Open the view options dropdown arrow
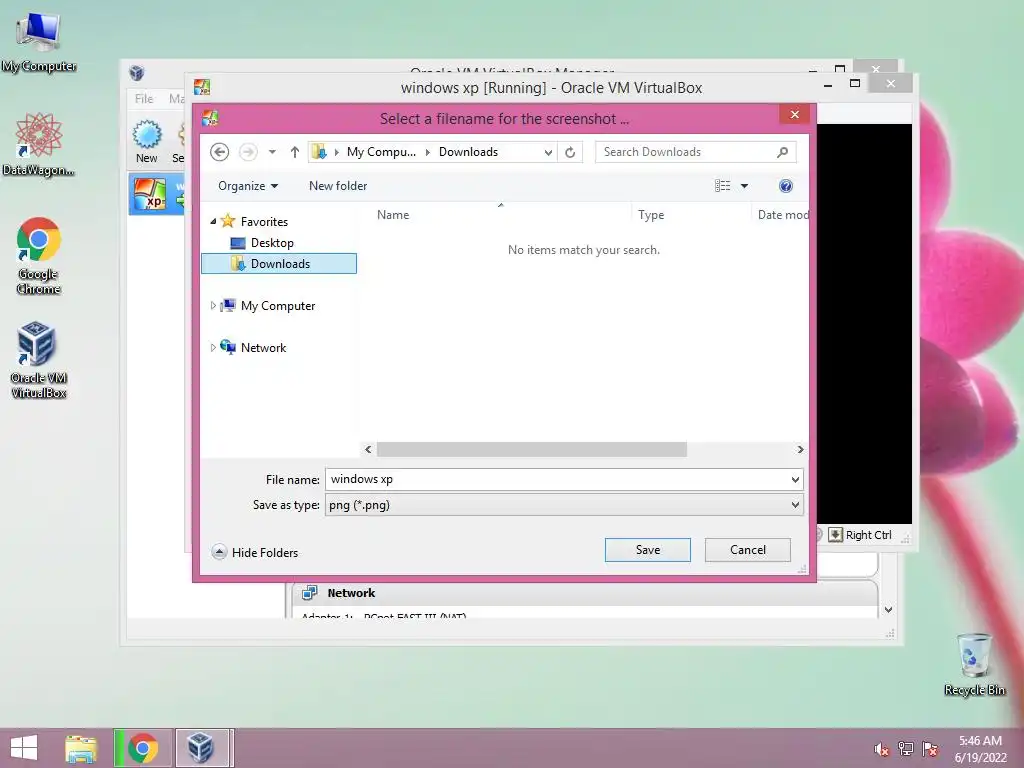 pyautogui.click(x=744, y=186)
